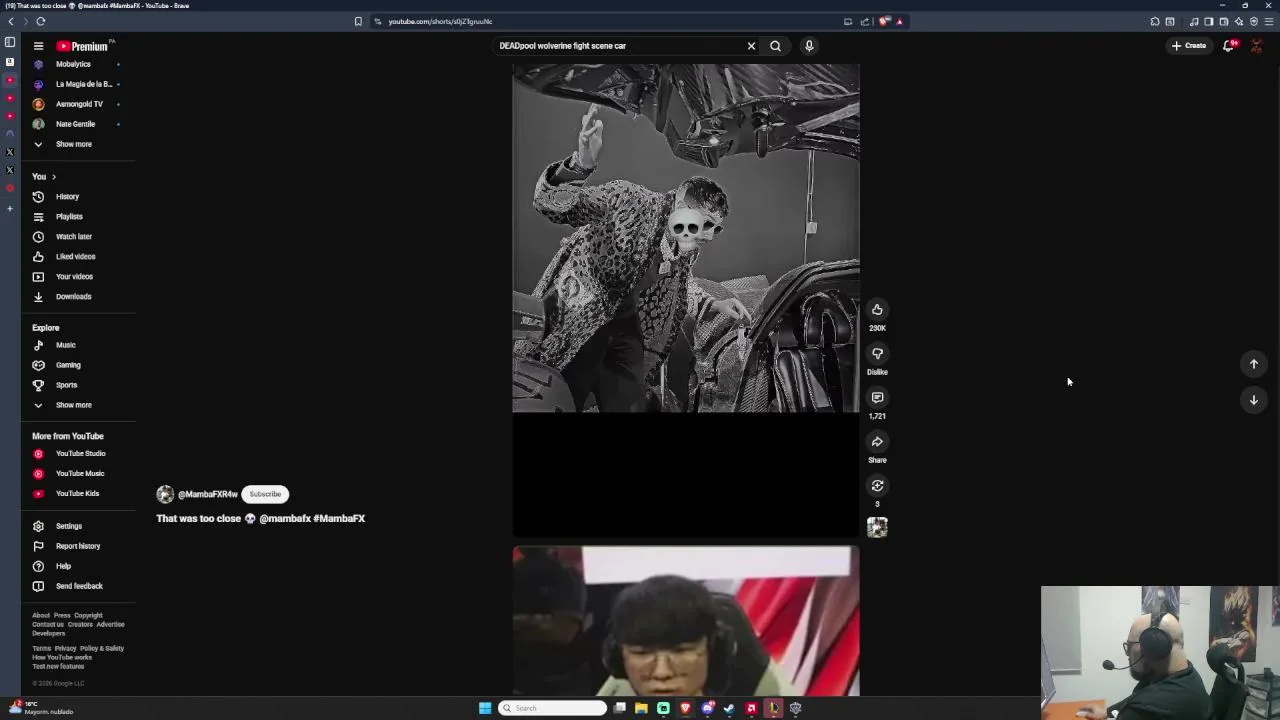The image size is (1280, 720).
Task: Open Brave Shields lion icon
Action: [x=884, y=21]
